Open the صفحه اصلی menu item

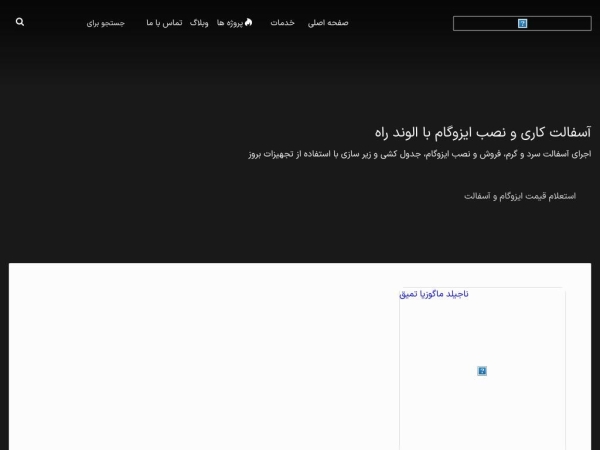tap(328, 23)
